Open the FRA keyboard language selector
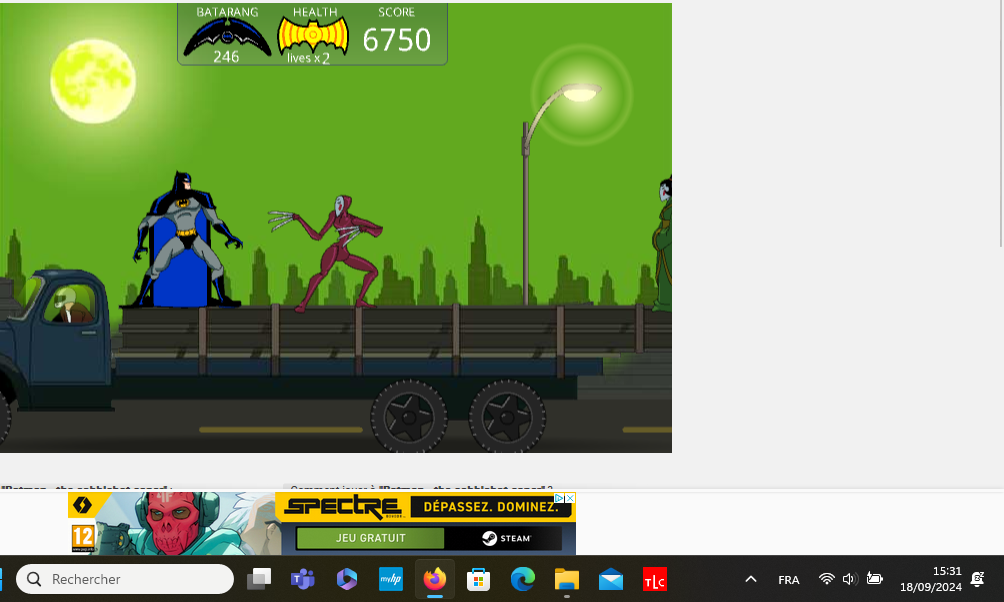Viewport: 1004px width, 602px height. (788, 580)
